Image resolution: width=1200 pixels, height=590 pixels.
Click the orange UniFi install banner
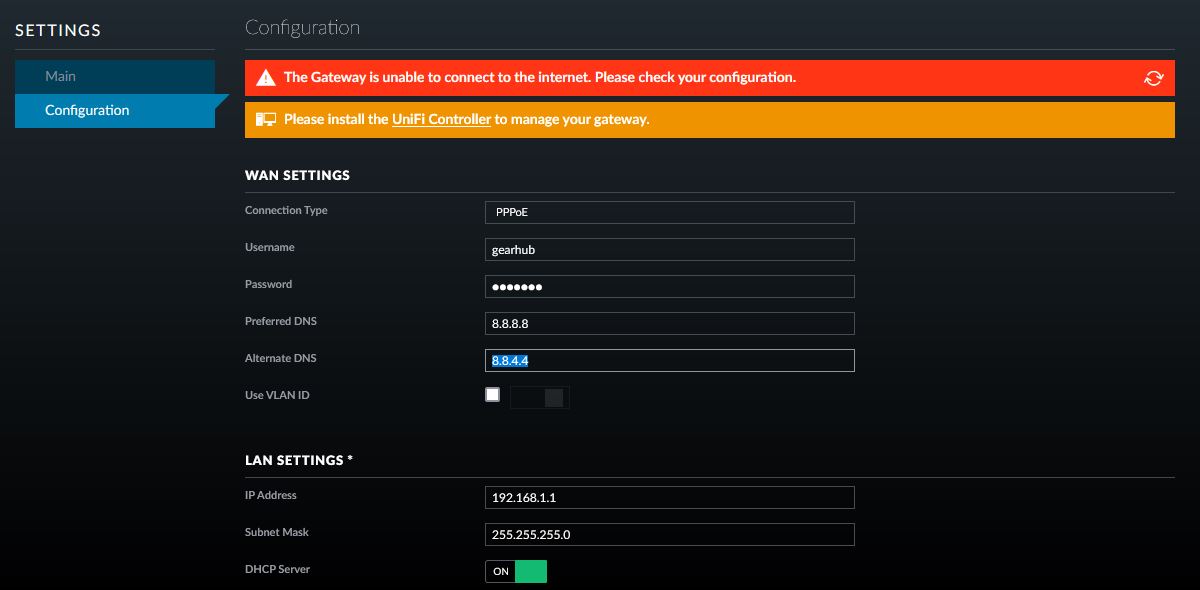[x=710, y=119]
